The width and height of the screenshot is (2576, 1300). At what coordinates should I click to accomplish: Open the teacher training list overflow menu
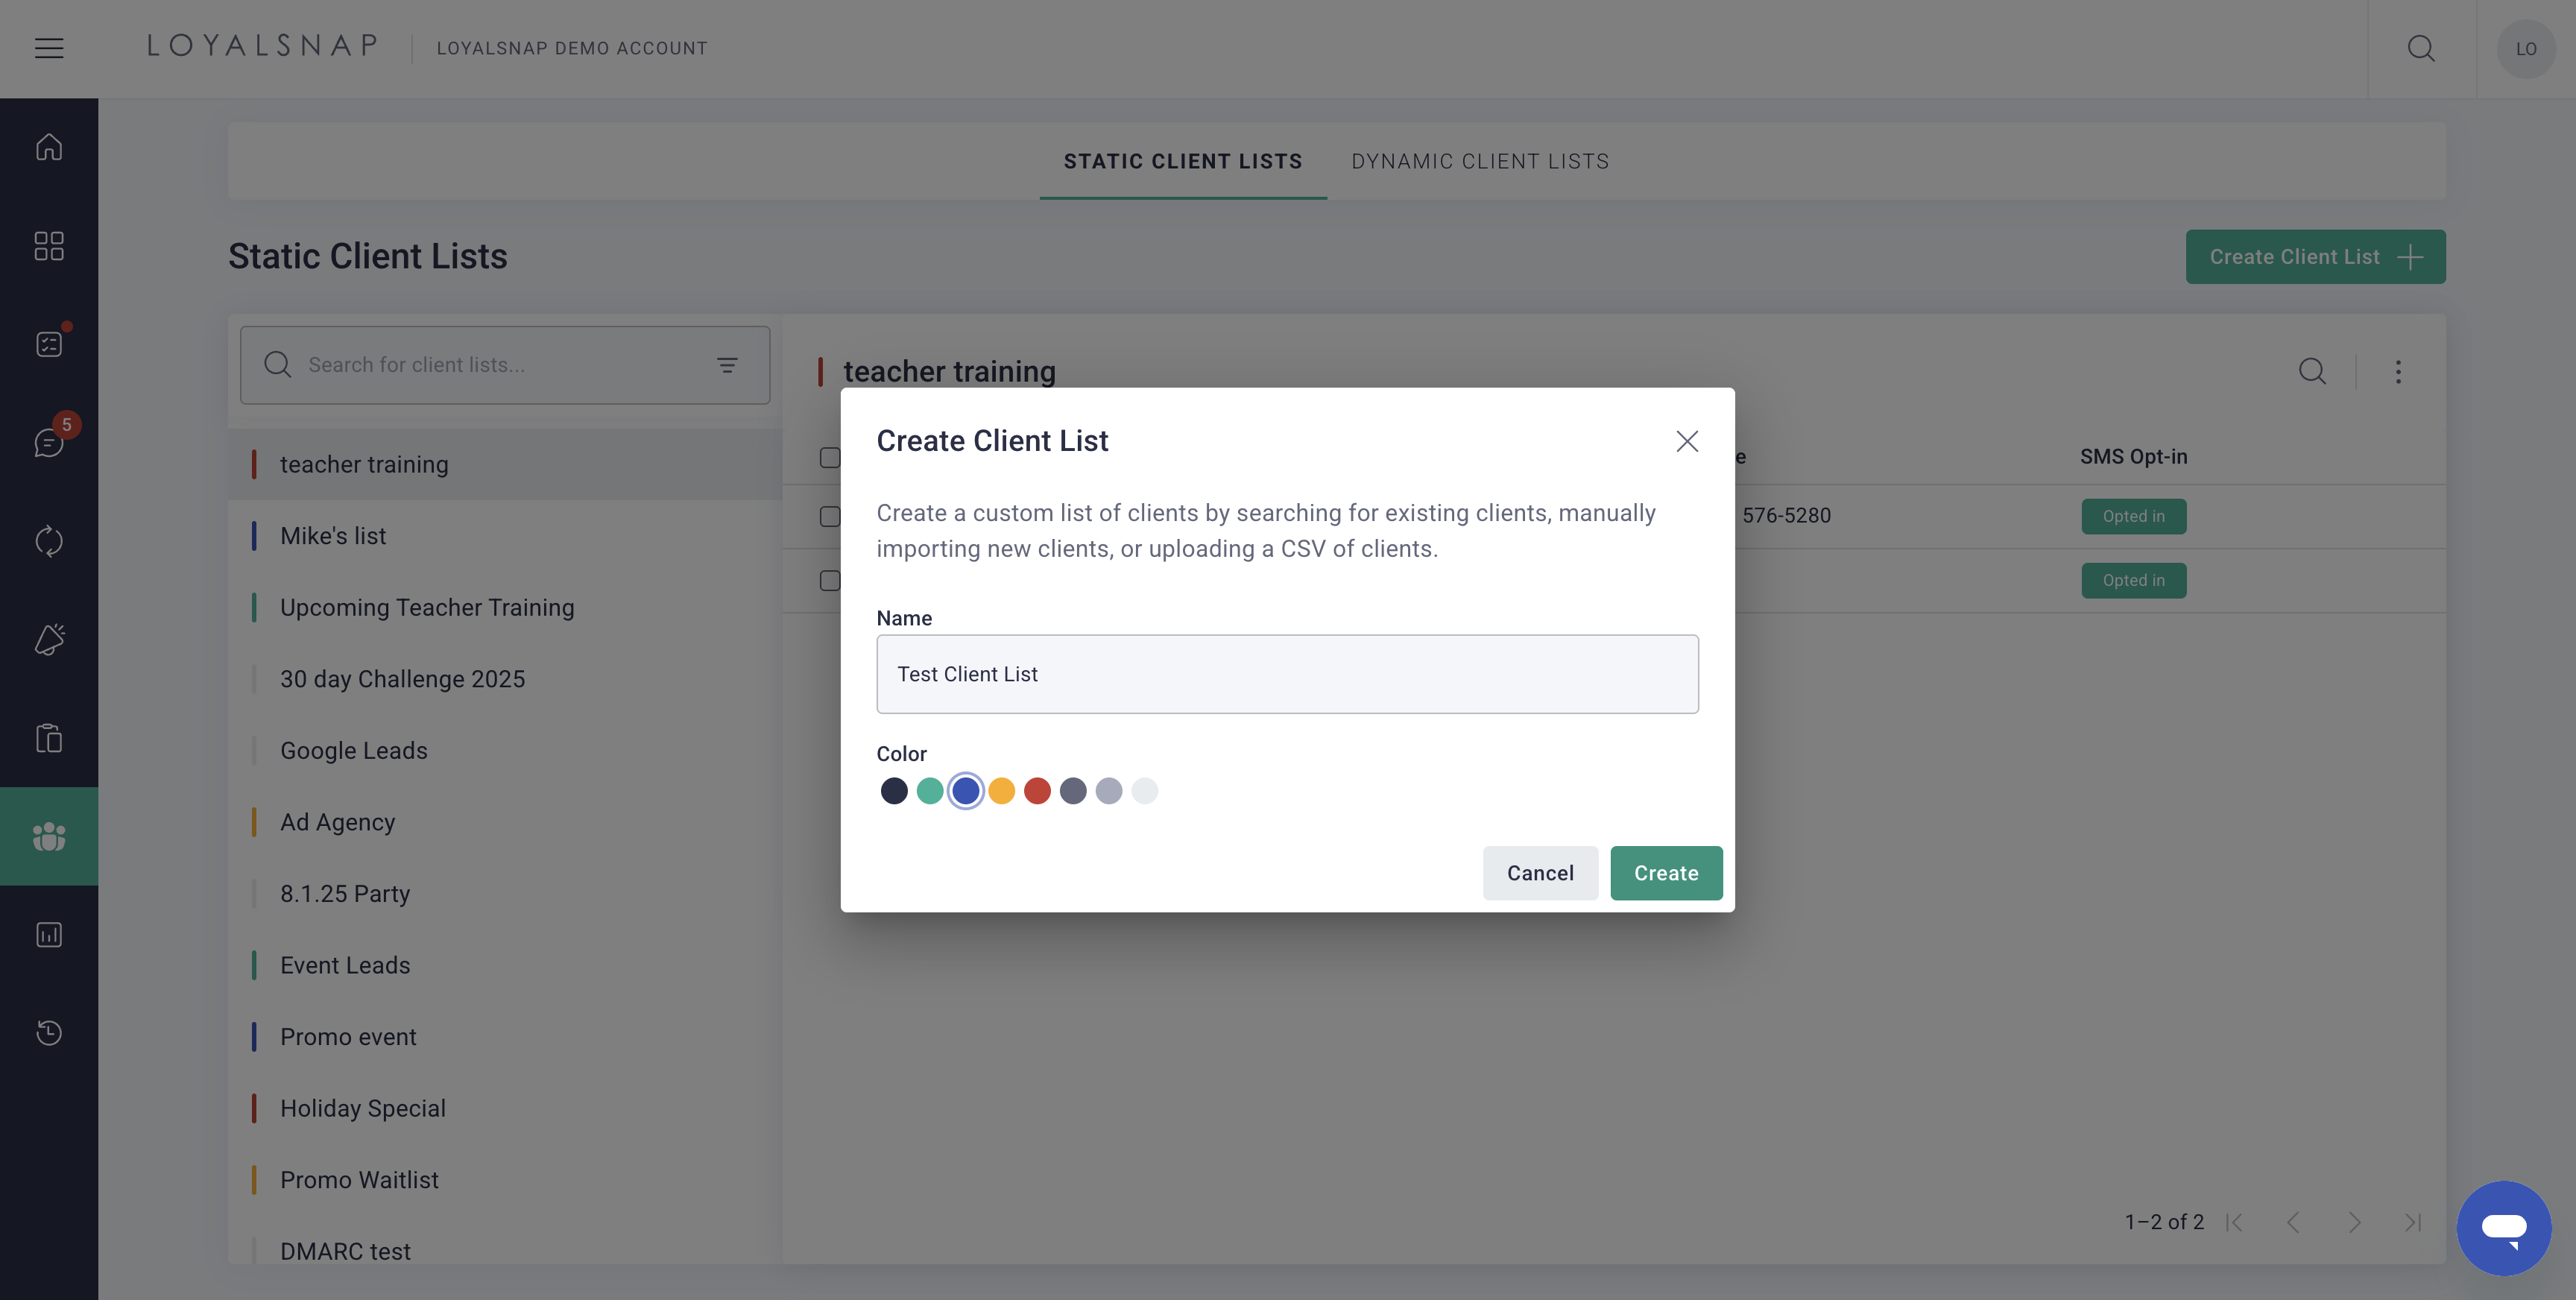2399,371
